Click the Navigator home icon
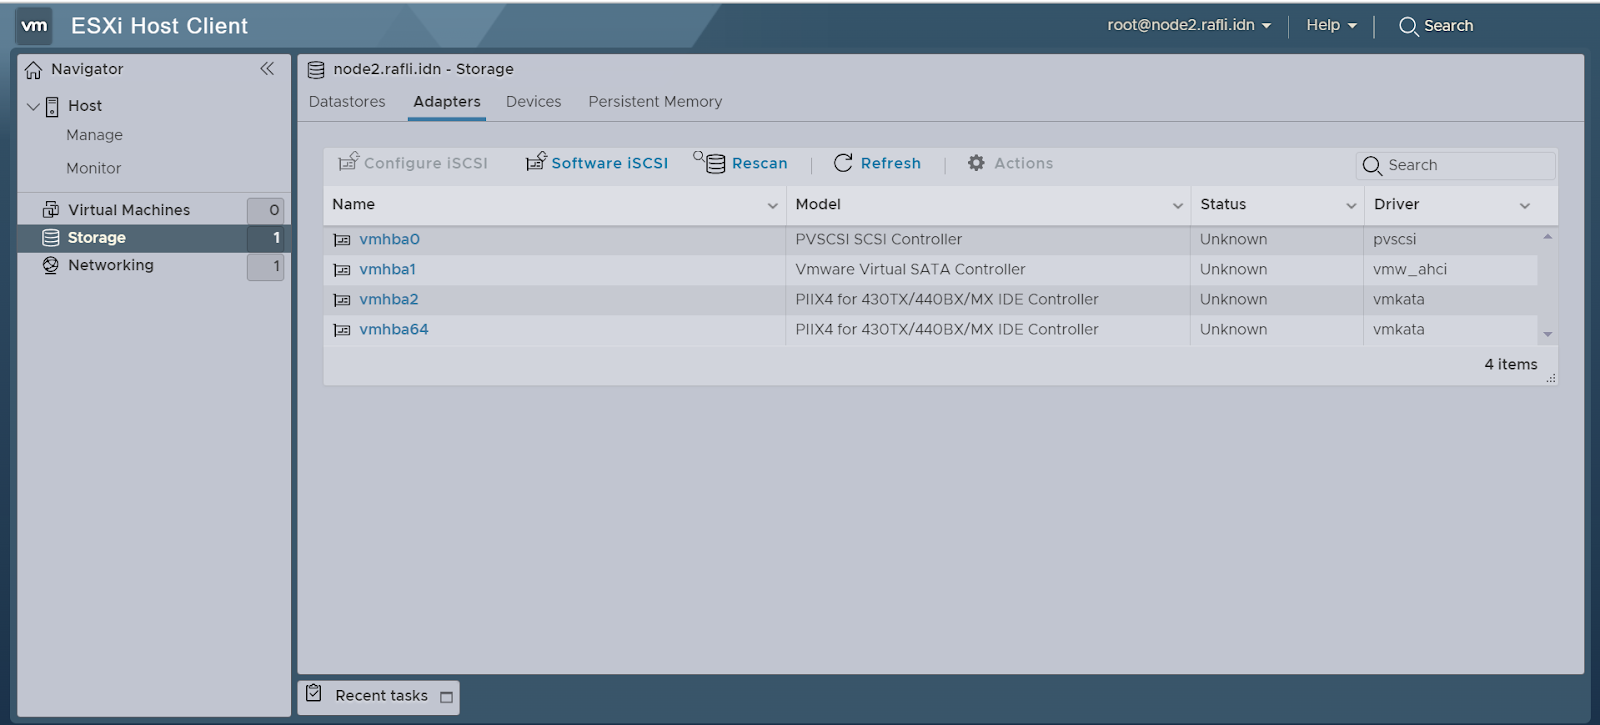Image resolution: width=1600 pixels, height=725 pixels. point(34,69)
